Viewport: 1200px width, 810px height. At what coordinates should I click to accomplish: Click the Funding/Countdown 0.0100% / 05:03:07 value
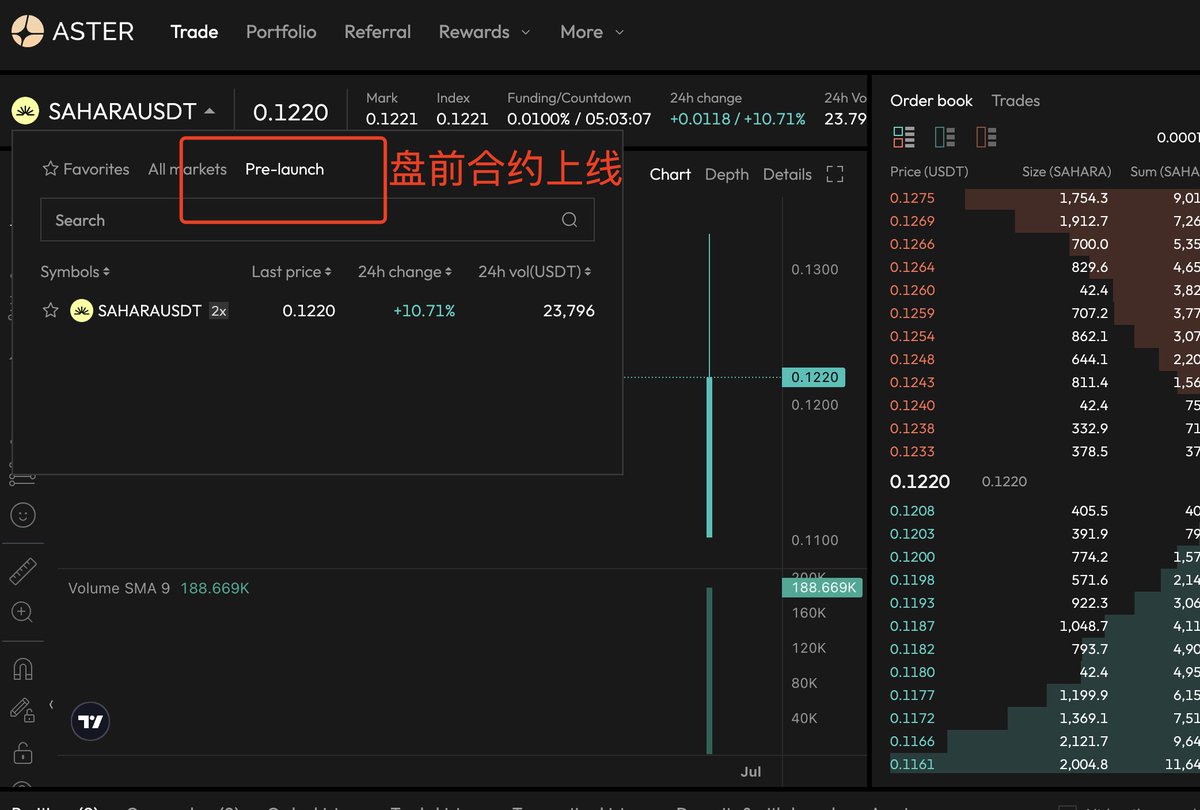pyautogui.click(x=579, y=118)
